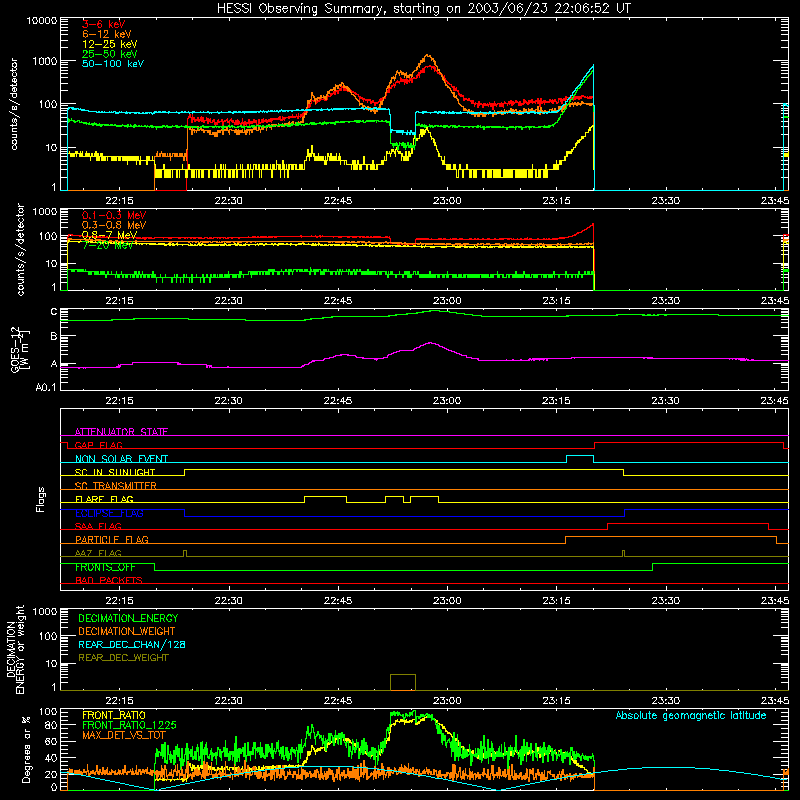
Task: Click the GOES magenta curve peak near 22:58
Action: (431, 343)
